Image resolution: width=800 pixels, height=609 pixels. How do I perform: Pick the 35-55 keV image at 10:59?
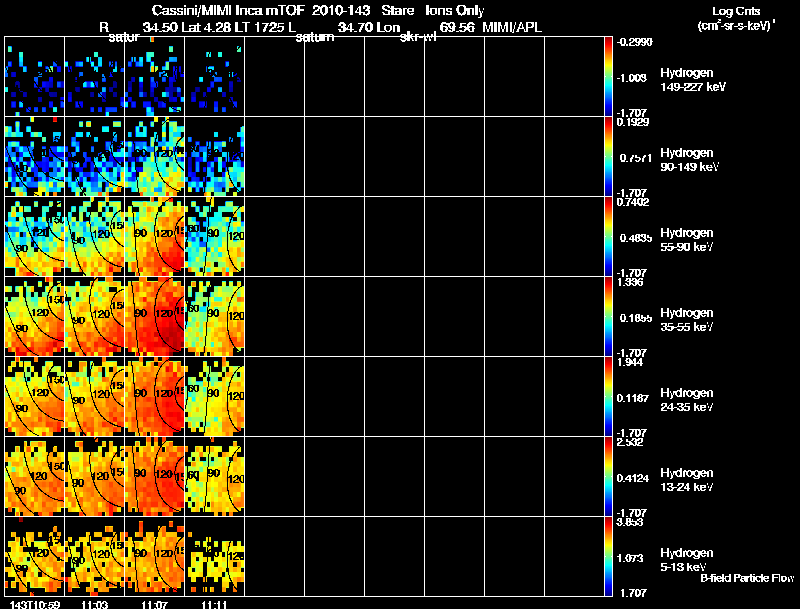(35, 317)
